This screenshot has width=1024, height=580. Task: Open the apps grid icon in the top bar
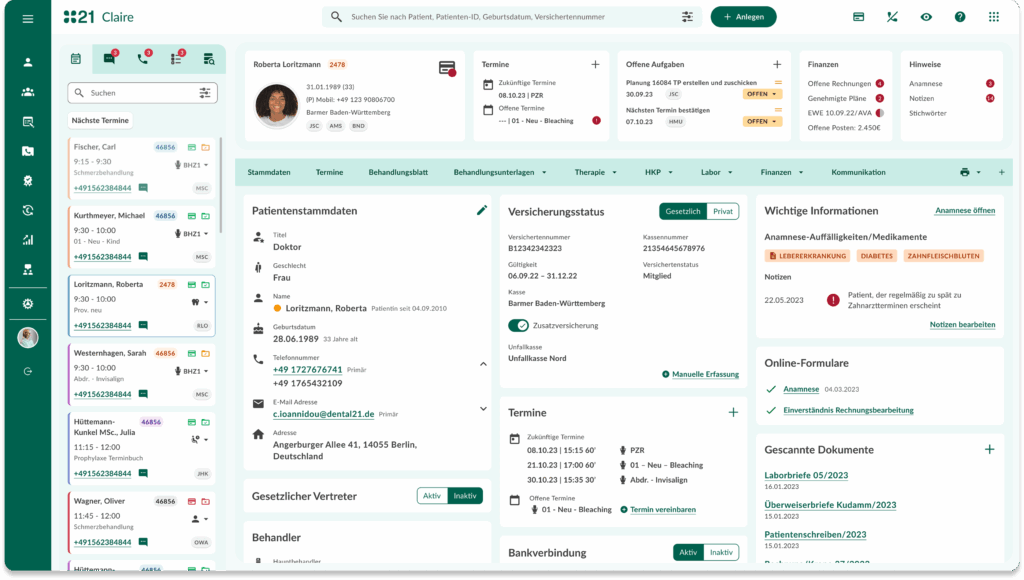click(x=993, y=17)
